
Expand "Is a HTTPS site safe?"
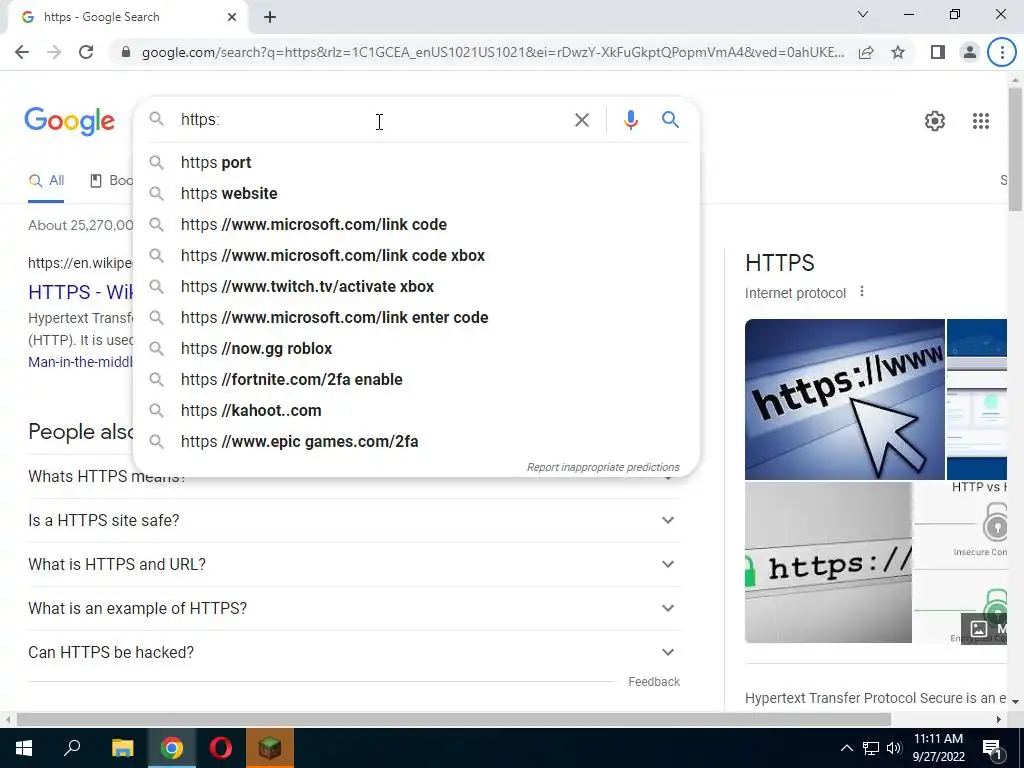354,520
